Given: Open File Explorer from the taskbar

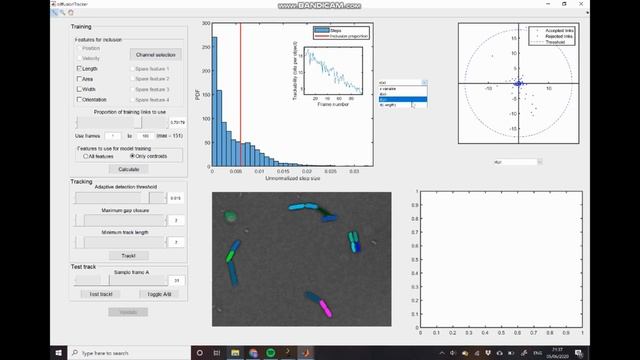Looking at the screenshot, I should coord(235,353).
